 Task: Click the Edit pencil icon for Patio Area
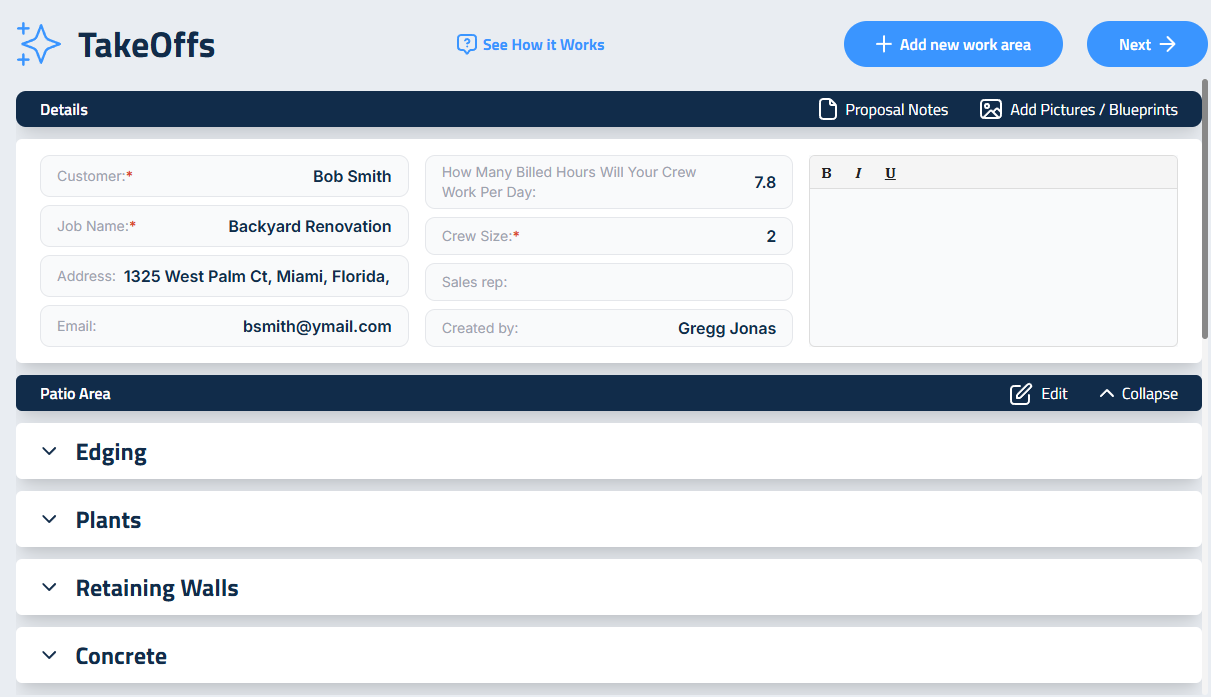pos(1020,394)
